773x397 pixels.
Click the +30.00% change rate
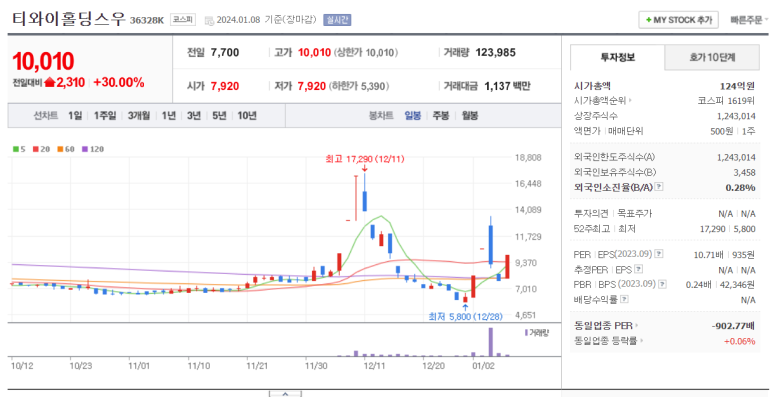[x=119, y=82]
